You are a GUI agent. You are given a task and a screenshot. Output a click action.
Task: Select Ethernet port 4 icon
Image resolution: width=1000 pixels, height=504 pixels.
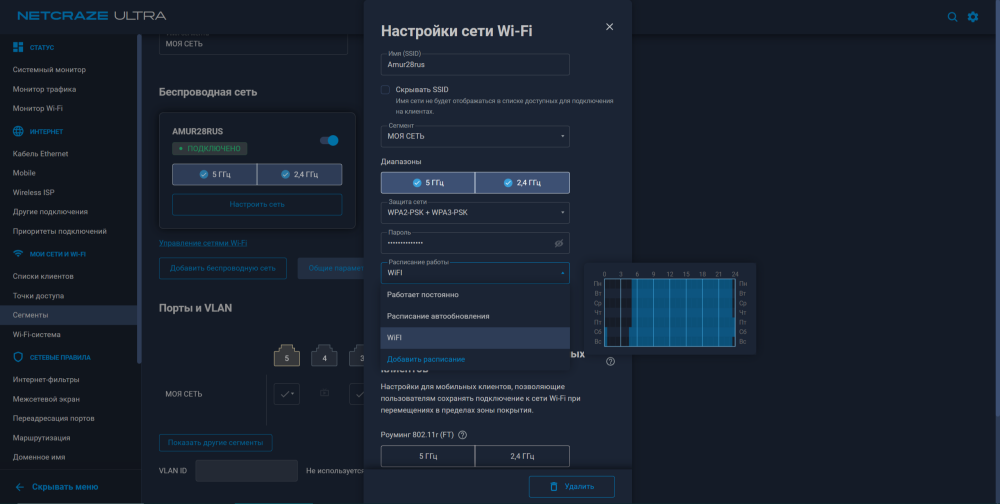pos(325,355)
